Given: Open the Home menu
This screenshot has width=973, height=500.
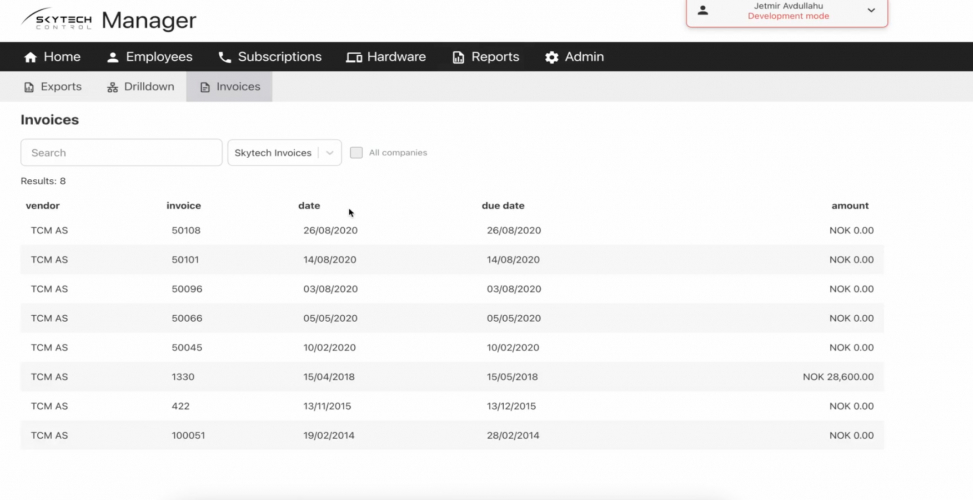Looking at the screenshot, I should pyautogui.click(x=52, y=57).
